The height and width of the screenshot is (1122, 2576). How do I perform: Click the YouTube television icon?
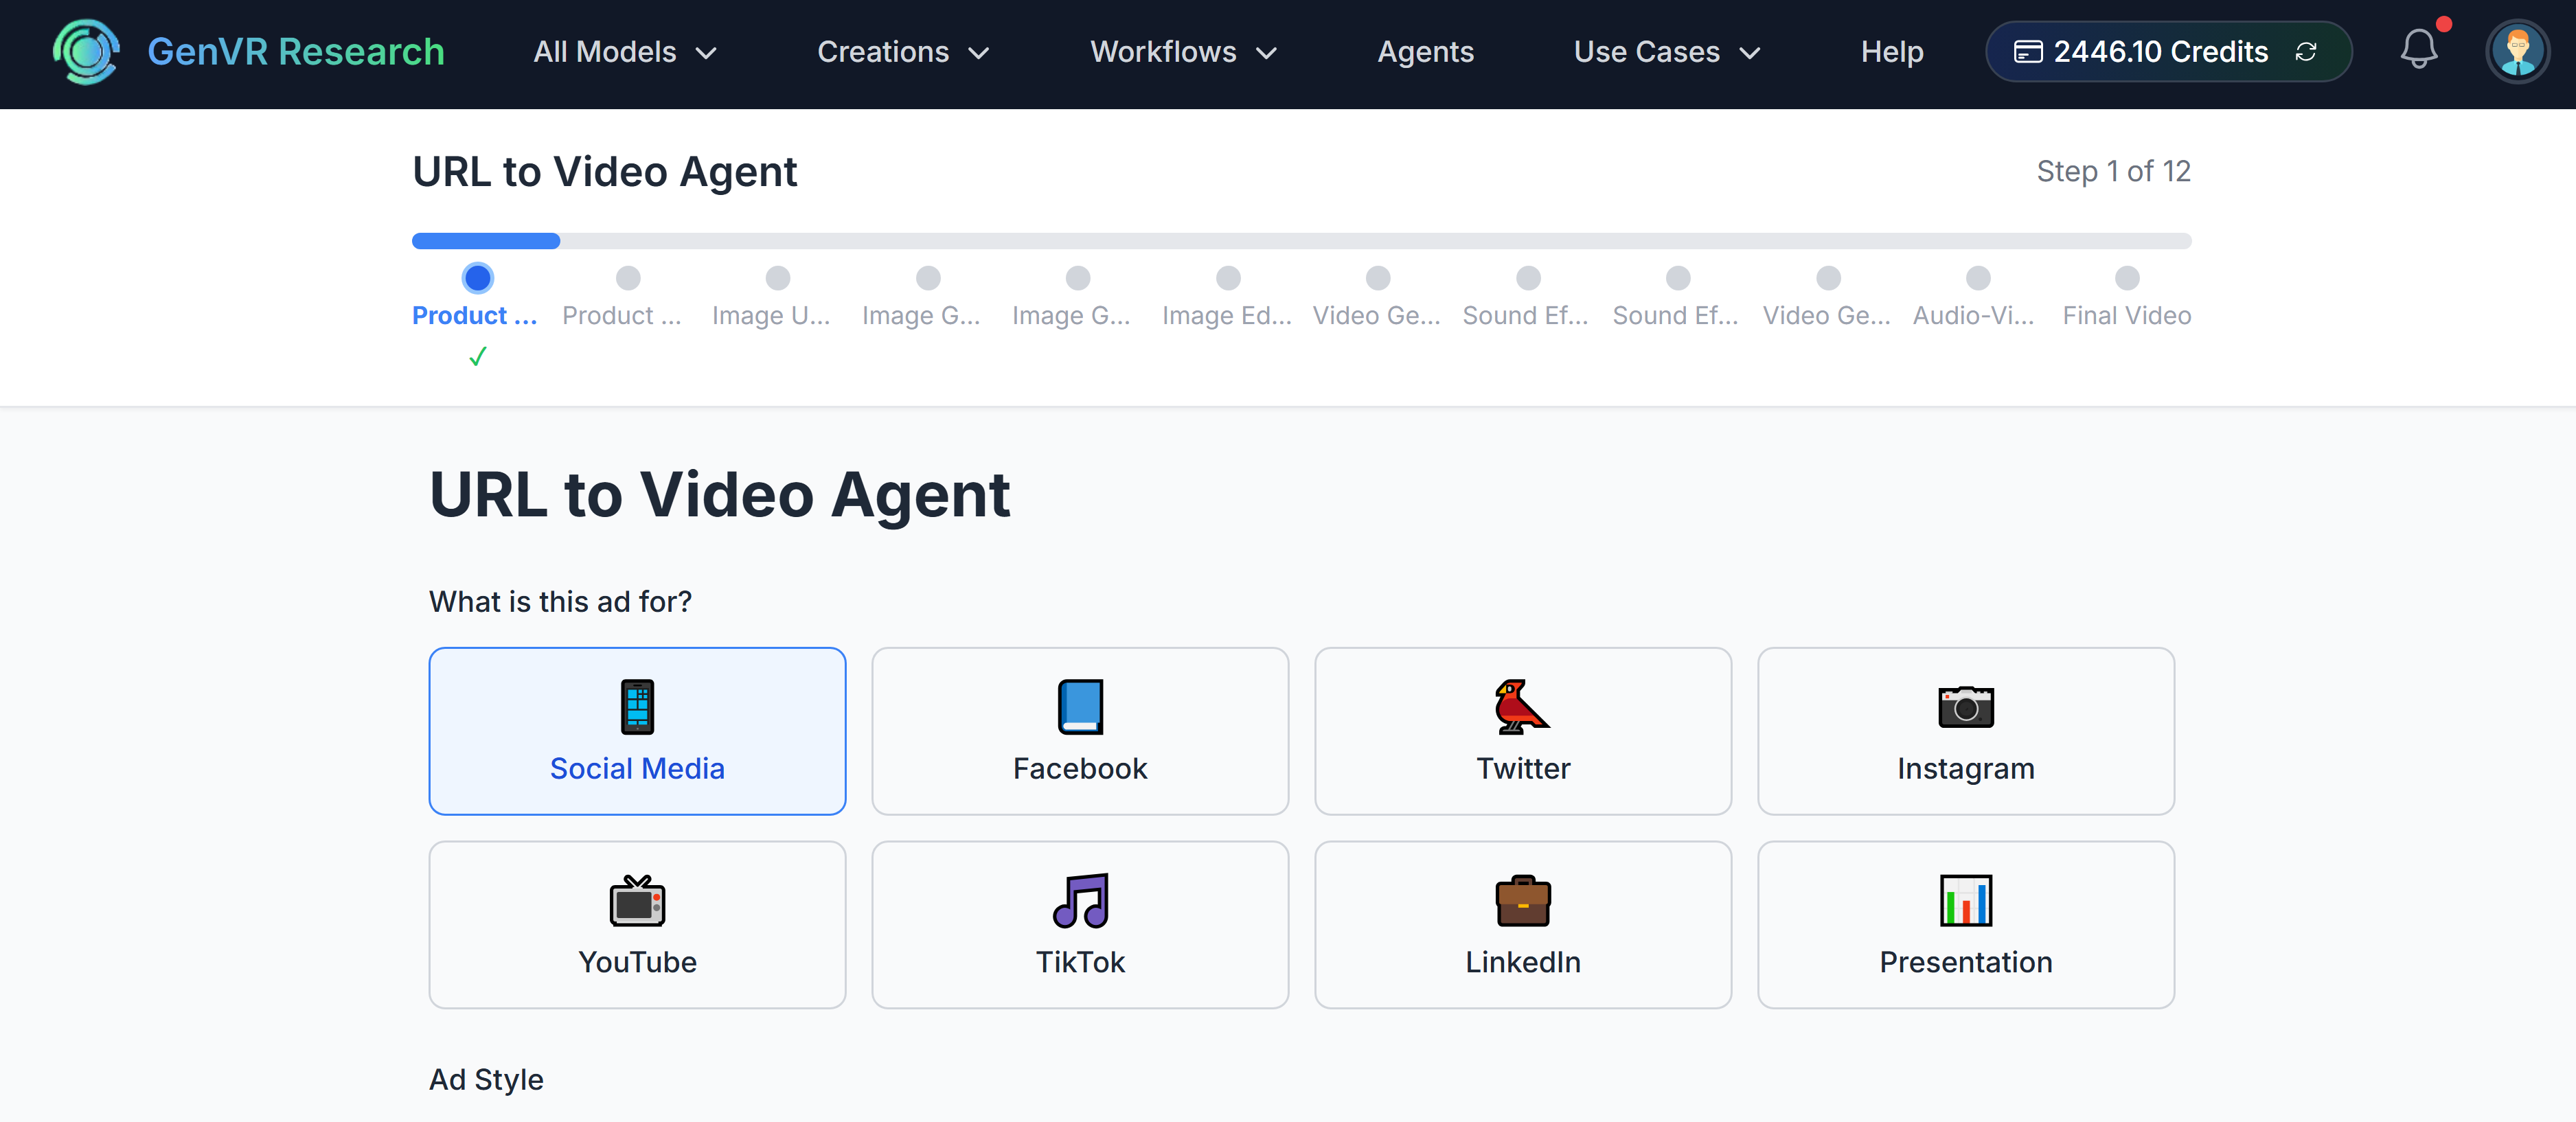coord(637,900)
